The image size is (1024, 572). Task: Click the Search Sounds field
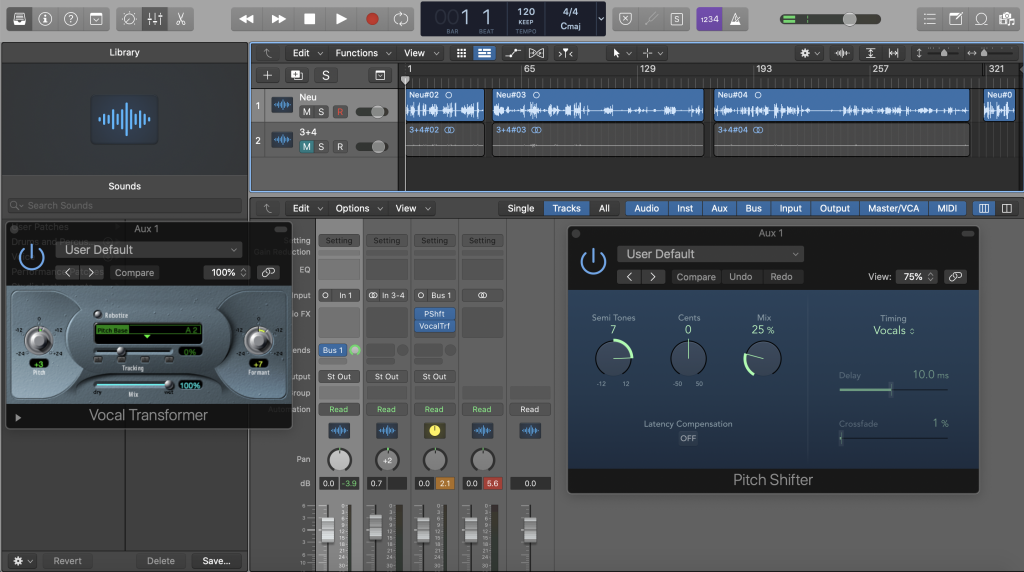(x=125, y=206)
